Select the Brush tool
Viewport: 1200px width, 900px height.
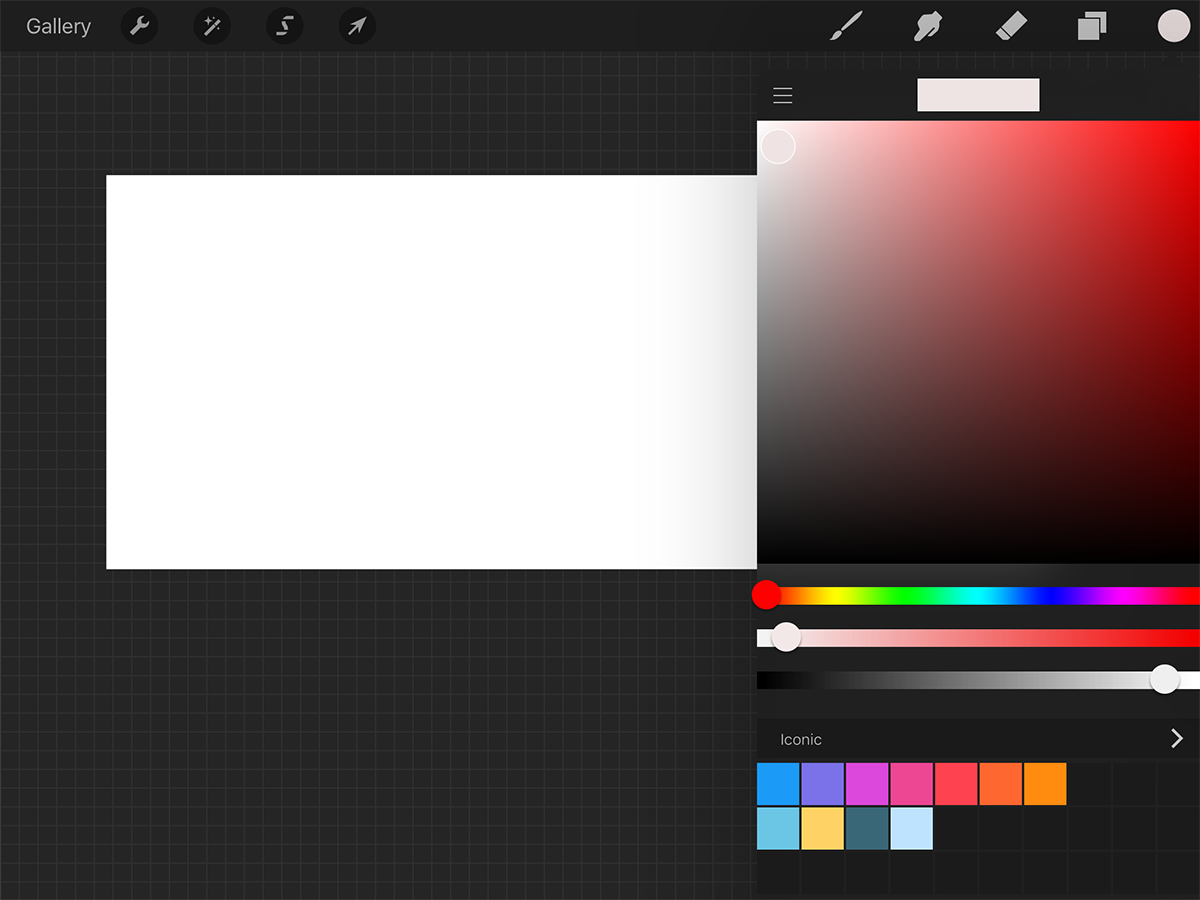(846, 27)
